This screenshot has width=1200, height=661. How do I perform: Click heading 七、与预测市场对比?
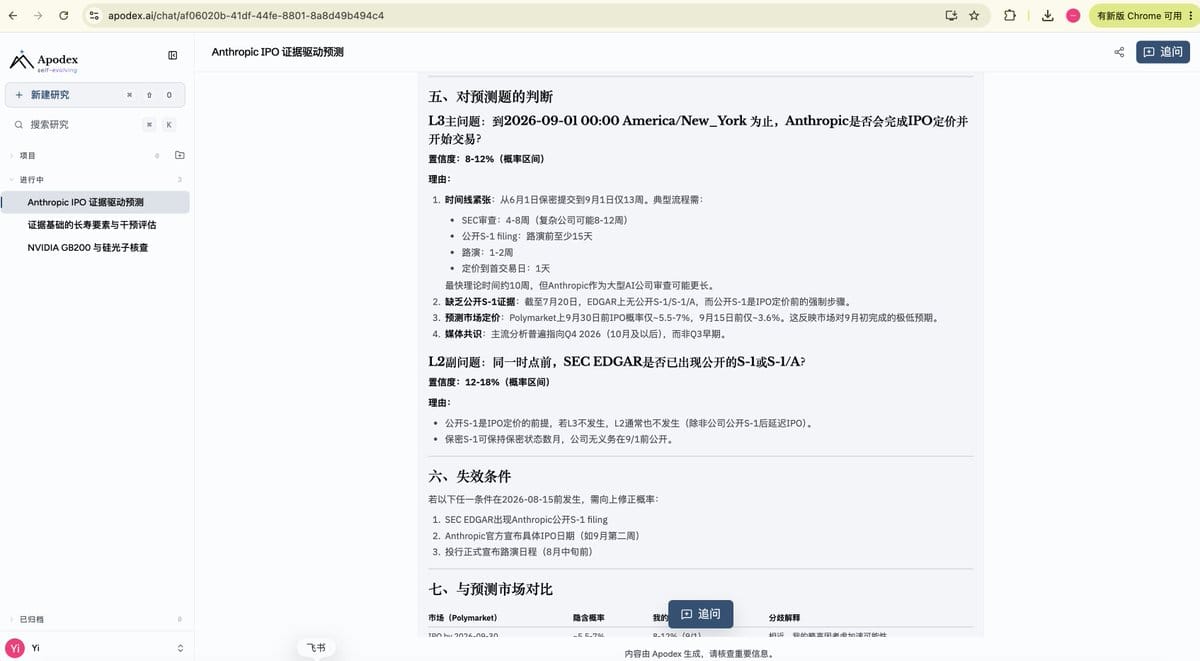490,589
